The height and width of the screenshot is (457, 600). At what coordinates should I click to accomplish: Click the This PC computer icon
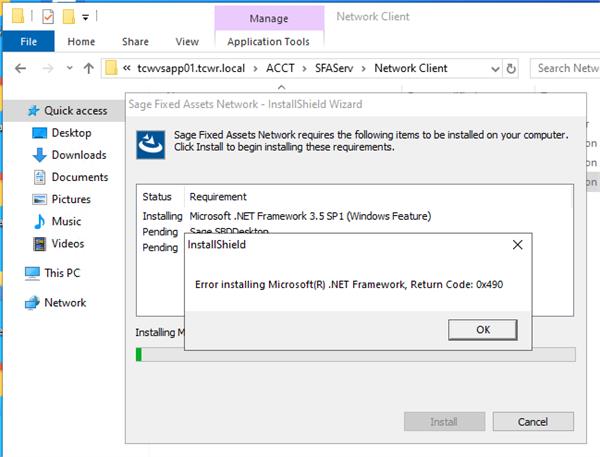[32, 273]
